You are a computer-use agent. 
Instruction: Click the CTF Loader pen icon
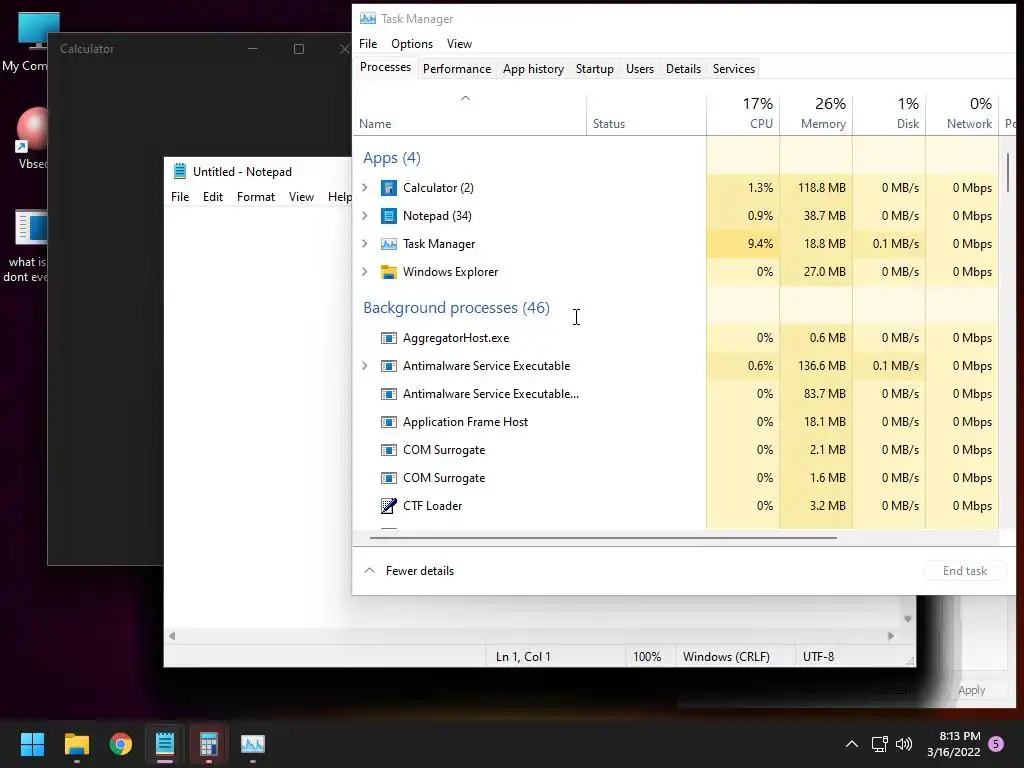click(389, 506)
